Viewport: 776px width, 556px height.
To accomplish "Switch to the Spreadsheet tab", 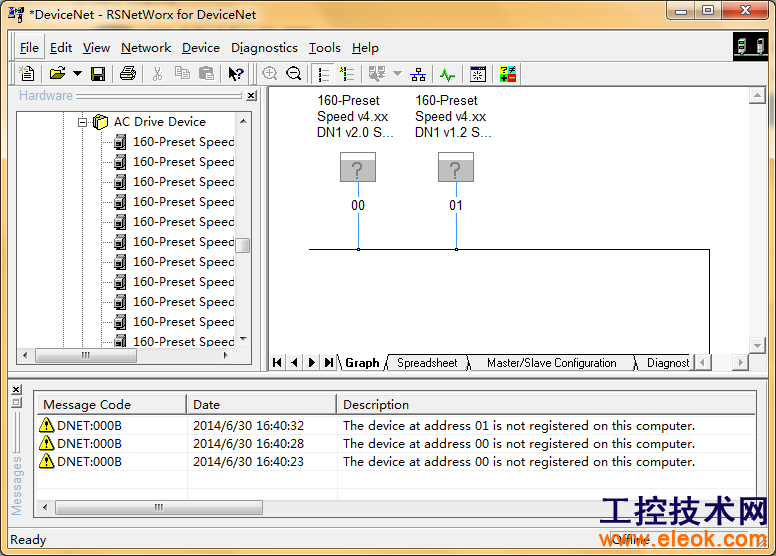I will (x=427, y=363).
